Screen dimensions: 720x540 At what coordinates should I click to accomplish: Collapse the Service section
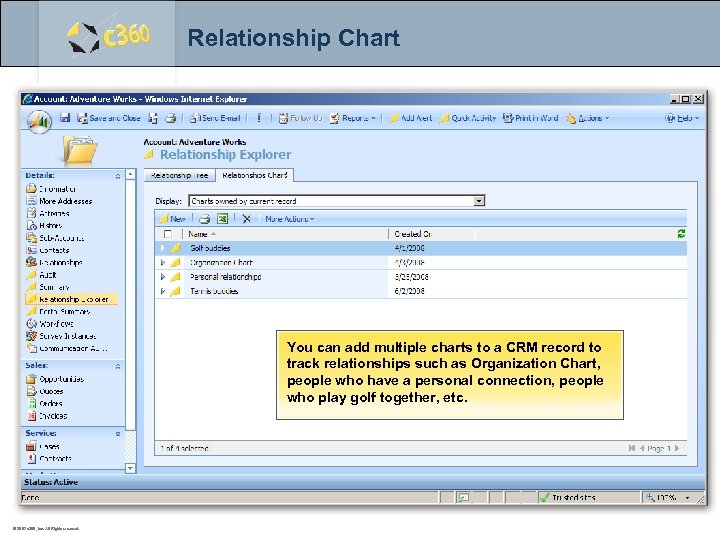click(118, 434)
